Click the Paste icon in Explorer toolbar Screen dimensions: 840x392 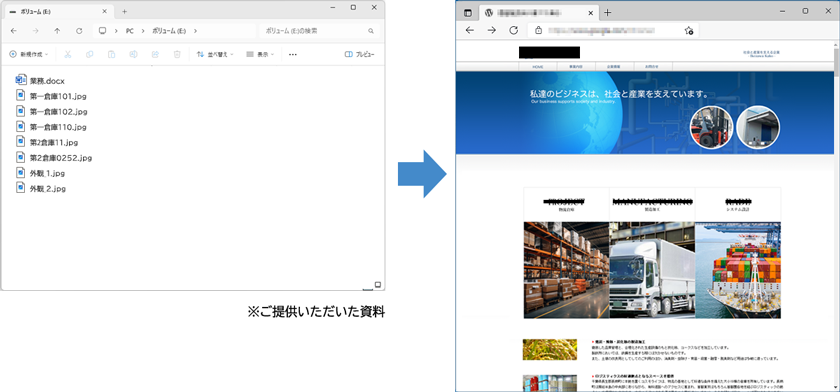pyautogui.click(x=111, y=54)
